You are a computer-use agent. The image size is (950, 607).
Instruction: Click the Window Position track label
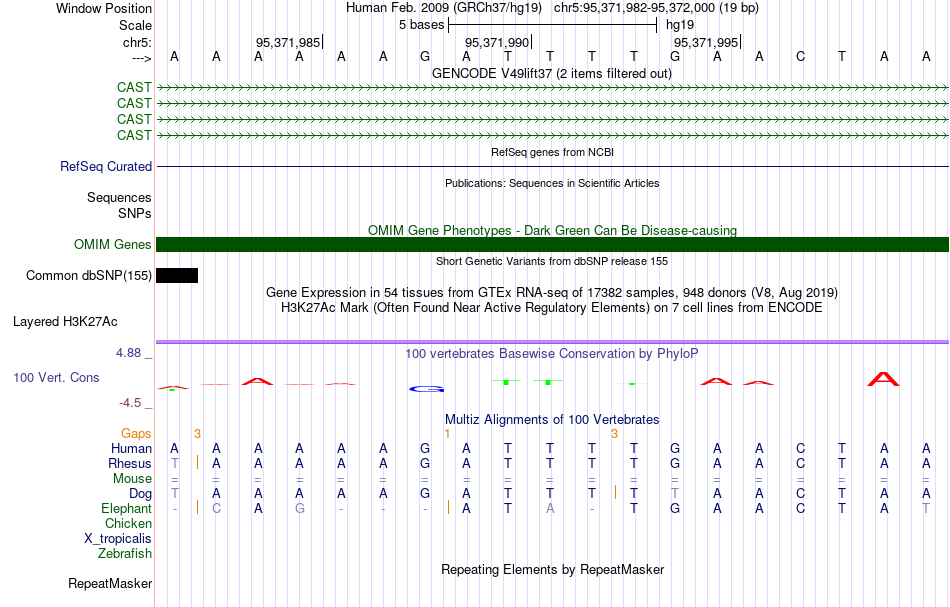[104, 8]
